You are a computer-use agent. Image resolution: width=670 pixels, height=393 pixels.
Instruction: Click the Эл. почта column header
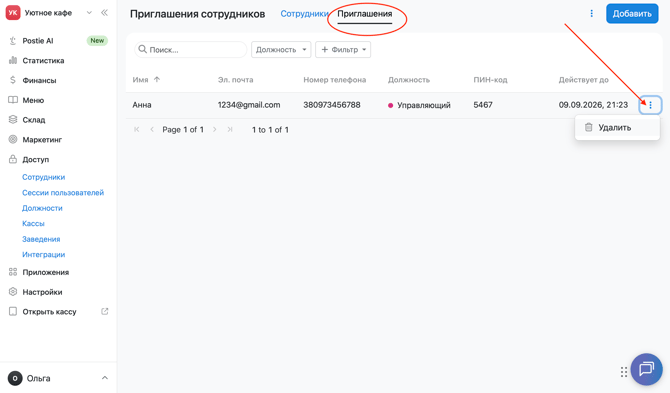point(235,80)
